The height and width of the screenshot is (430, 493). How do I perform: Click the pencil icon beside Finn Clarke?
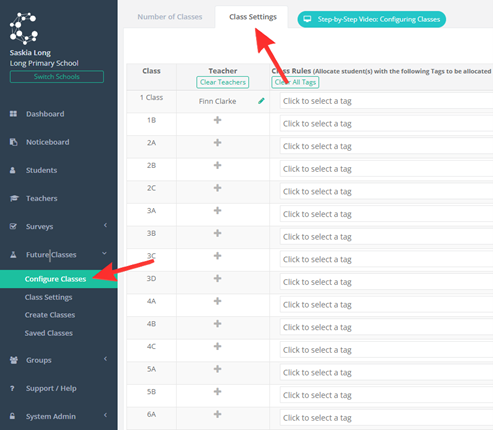[x=261, y=101]
